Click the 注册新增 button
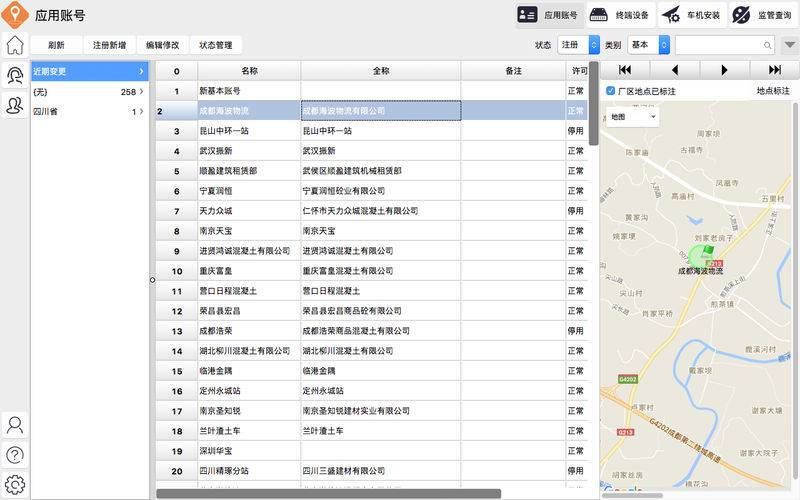Screen dimensions: 800x500 click(x=109, y=45)
